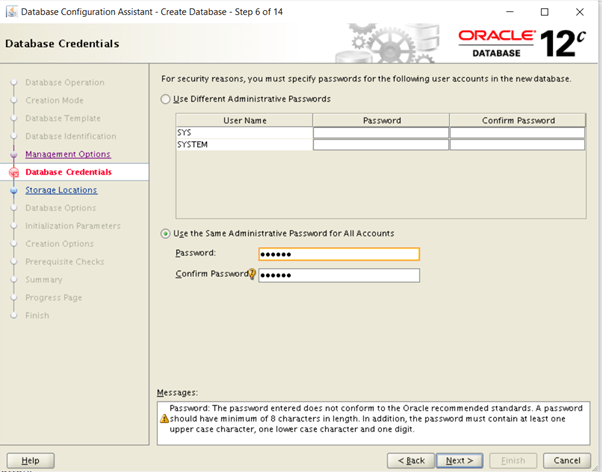The image size is (602, 472).
Task: Click the SYS password cell
Action: click(x=380, y=132)
